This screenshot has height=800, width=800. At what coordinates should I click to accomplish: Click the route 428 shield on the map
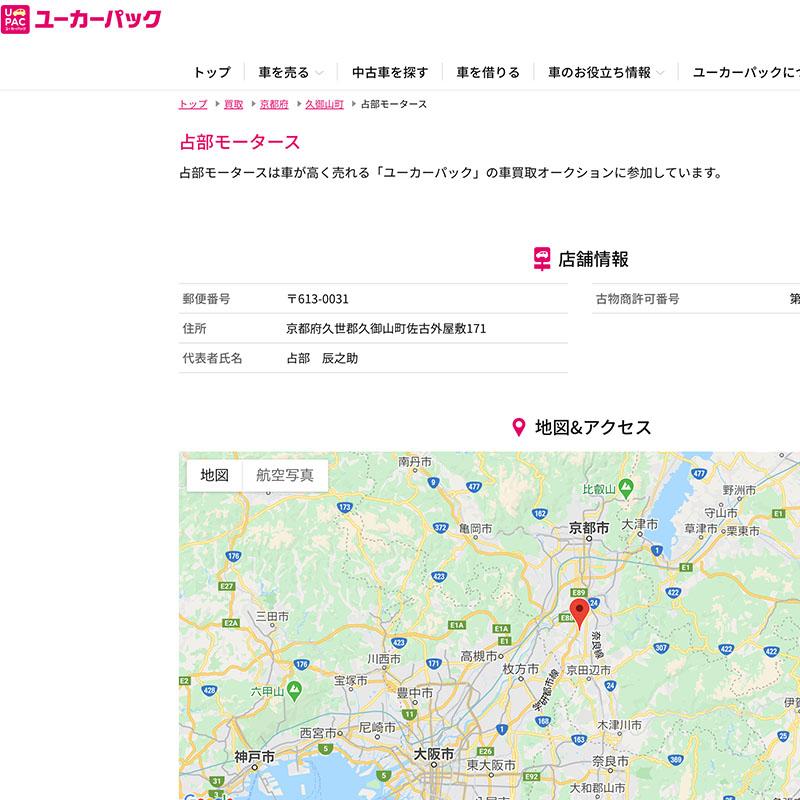pyautogui.click(x=209, y=691)
